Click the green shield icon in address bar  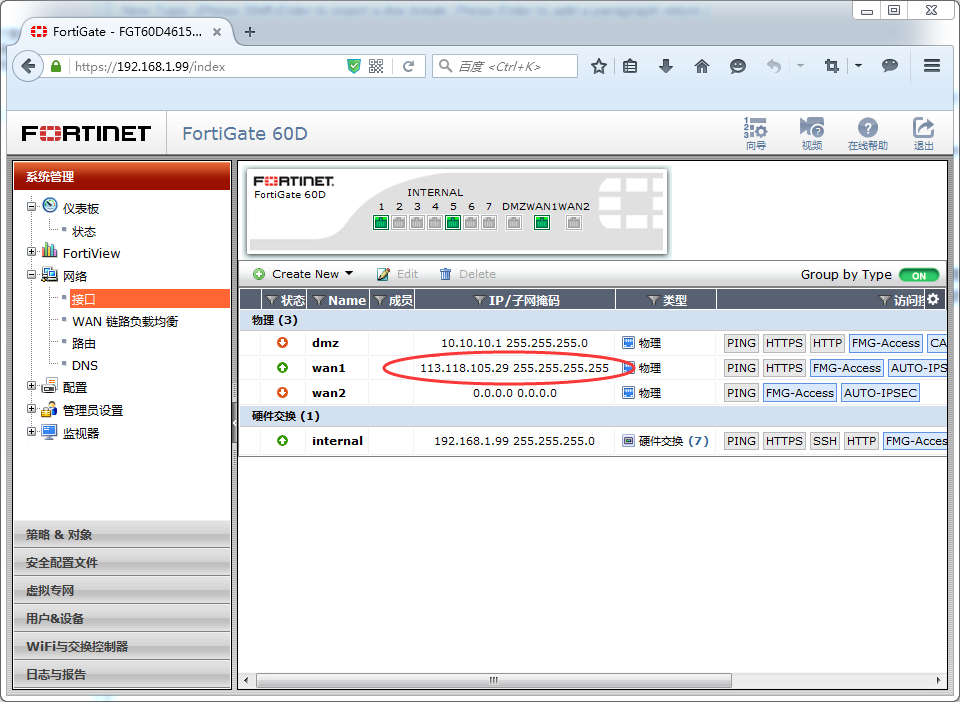click(354, 66)
